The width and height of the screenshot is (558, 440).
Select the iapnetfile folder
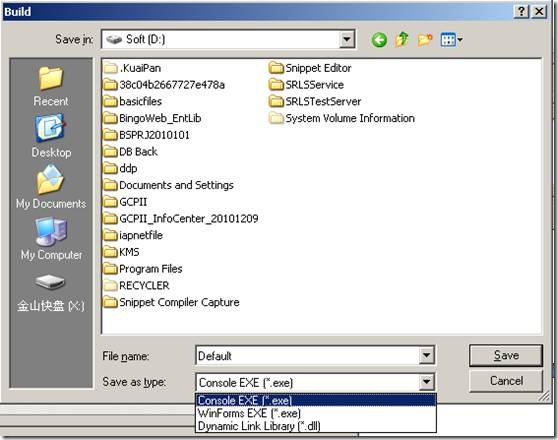(x=133, y=235)
